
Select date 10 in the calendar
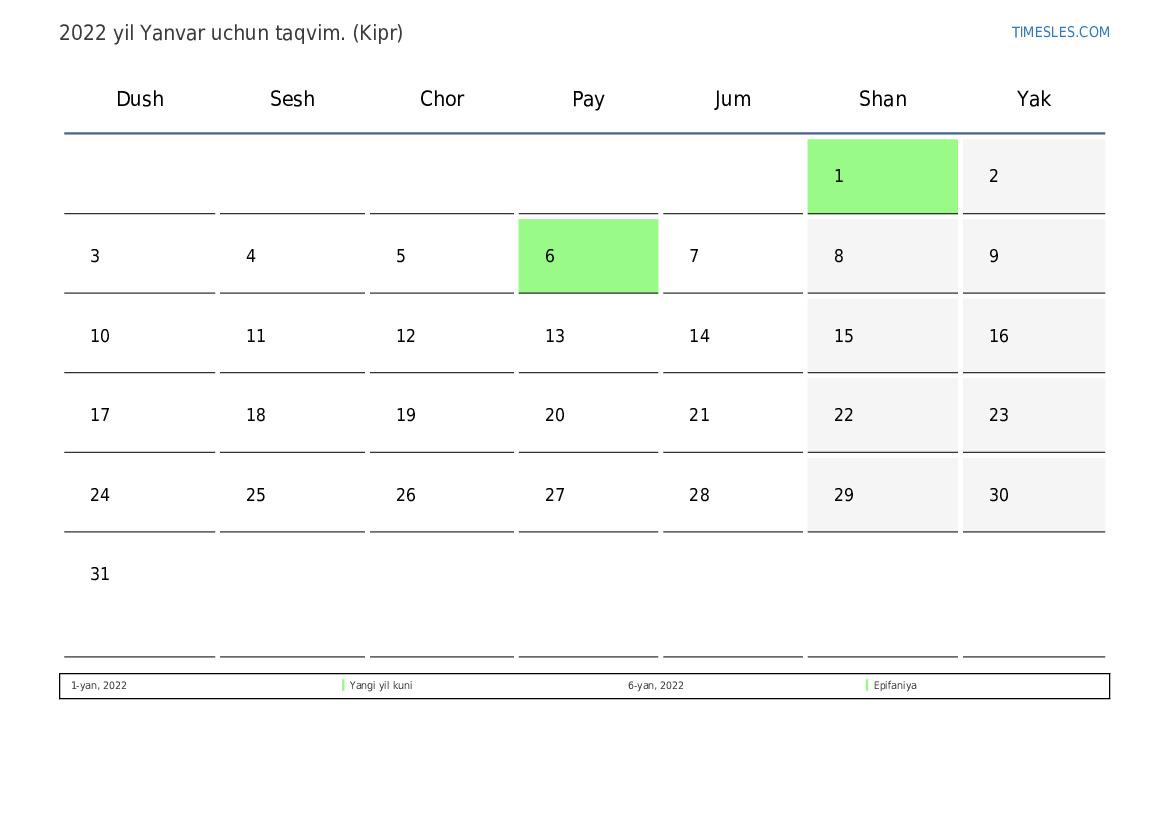click(100, 336)
